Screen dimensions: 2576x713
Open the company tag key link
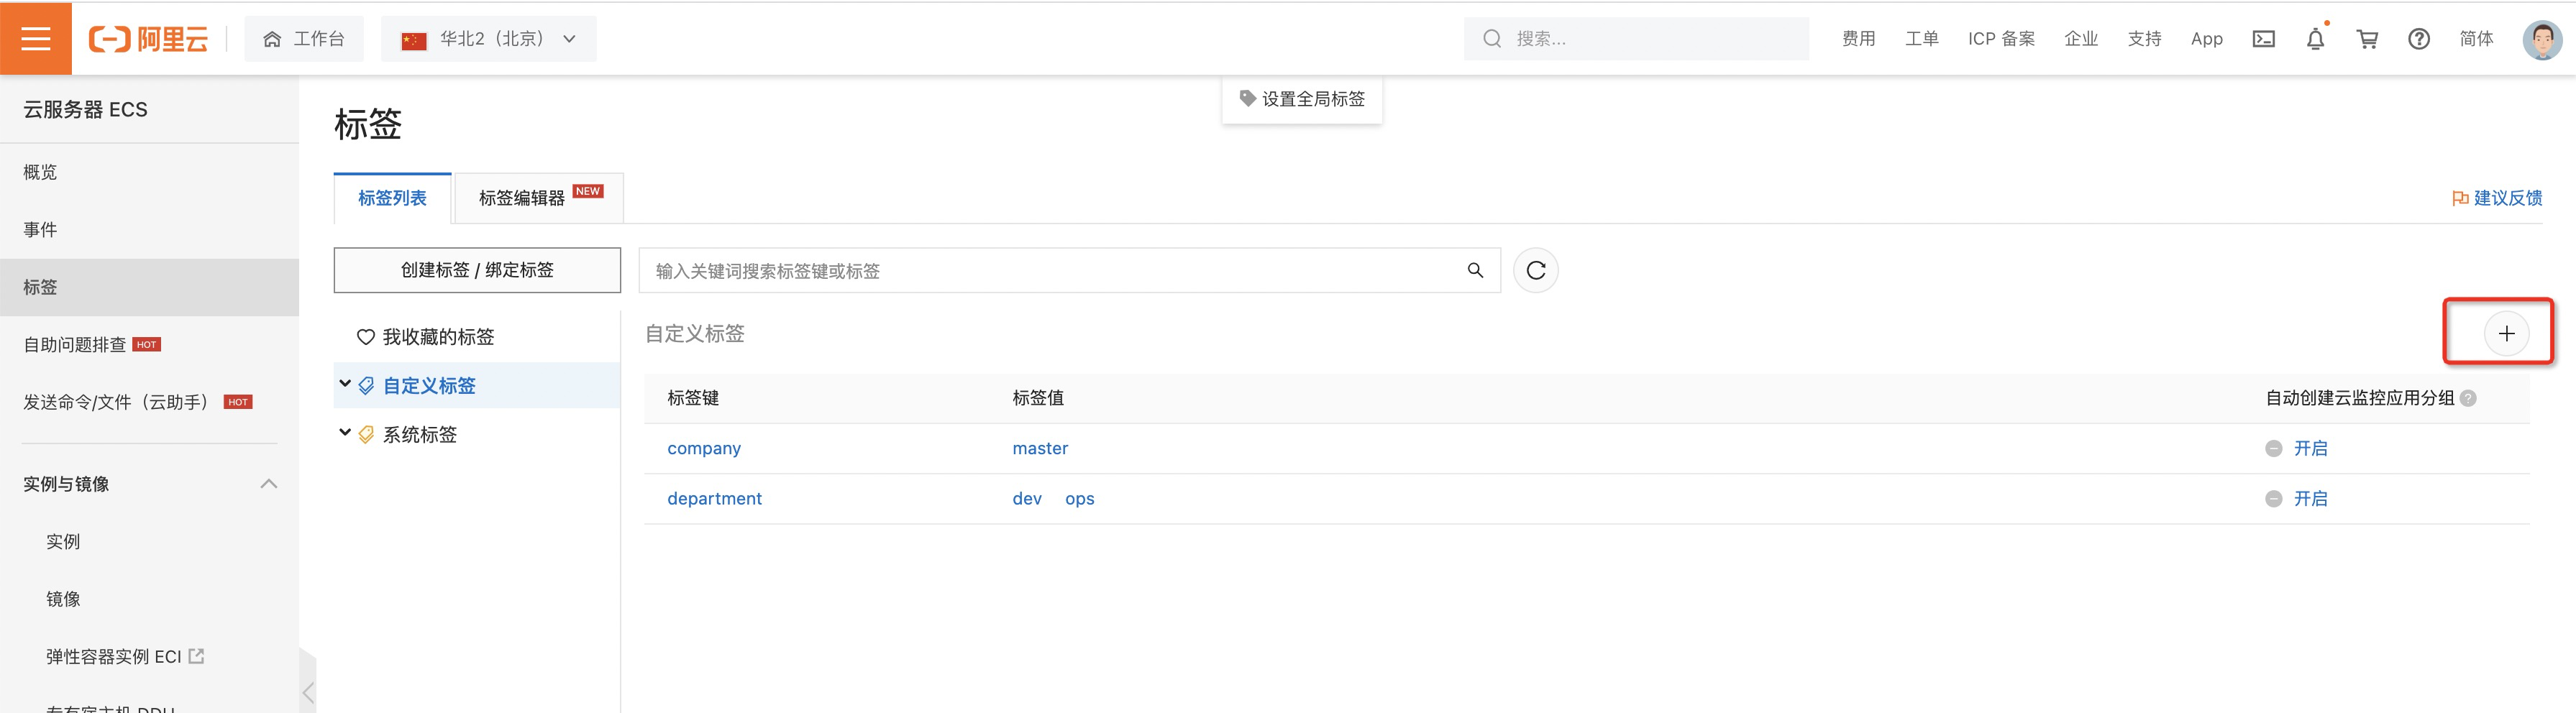click(x=704, y=449)
